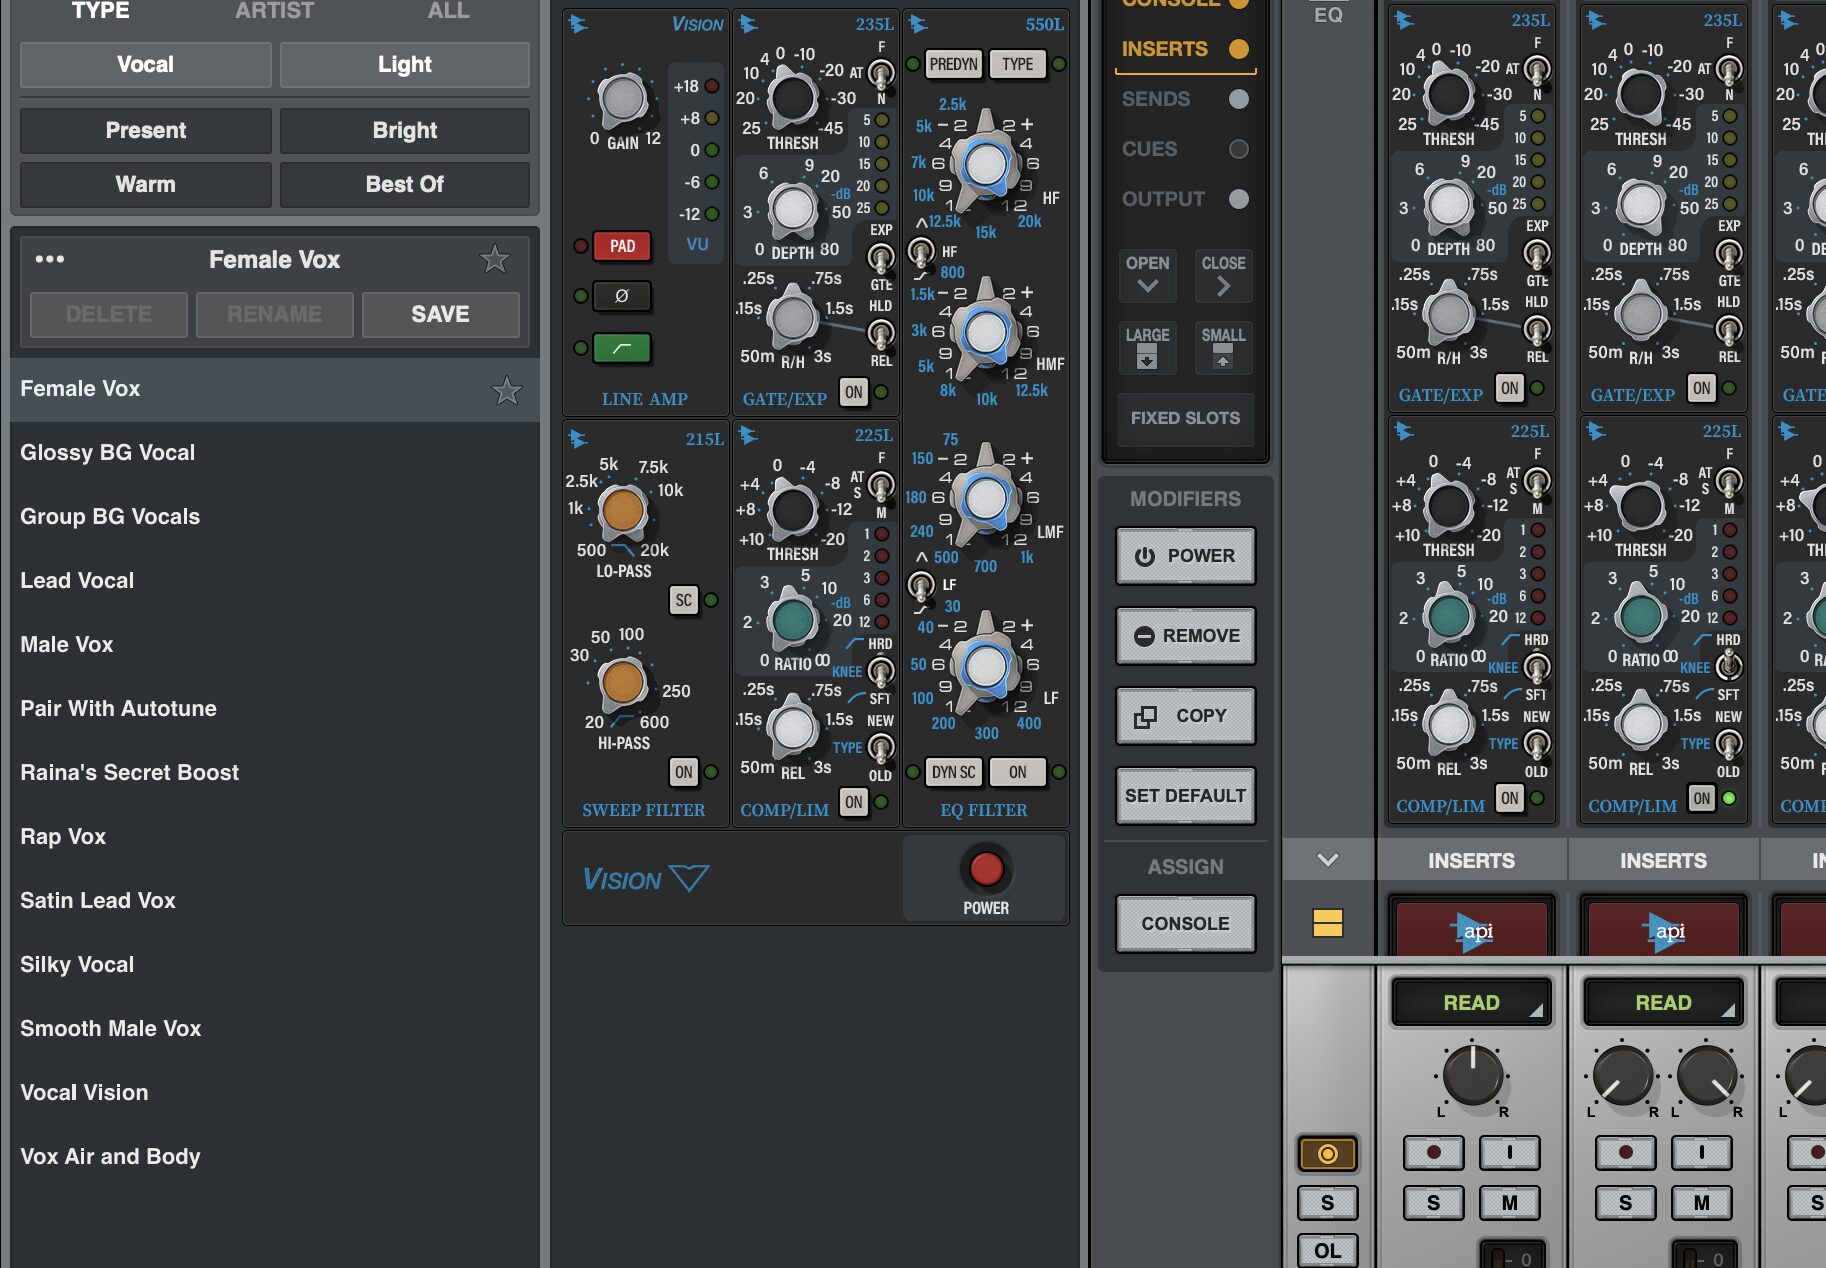Click the OPEN chevron button
The image size is (1826, 1268).
coord(1147,275)
